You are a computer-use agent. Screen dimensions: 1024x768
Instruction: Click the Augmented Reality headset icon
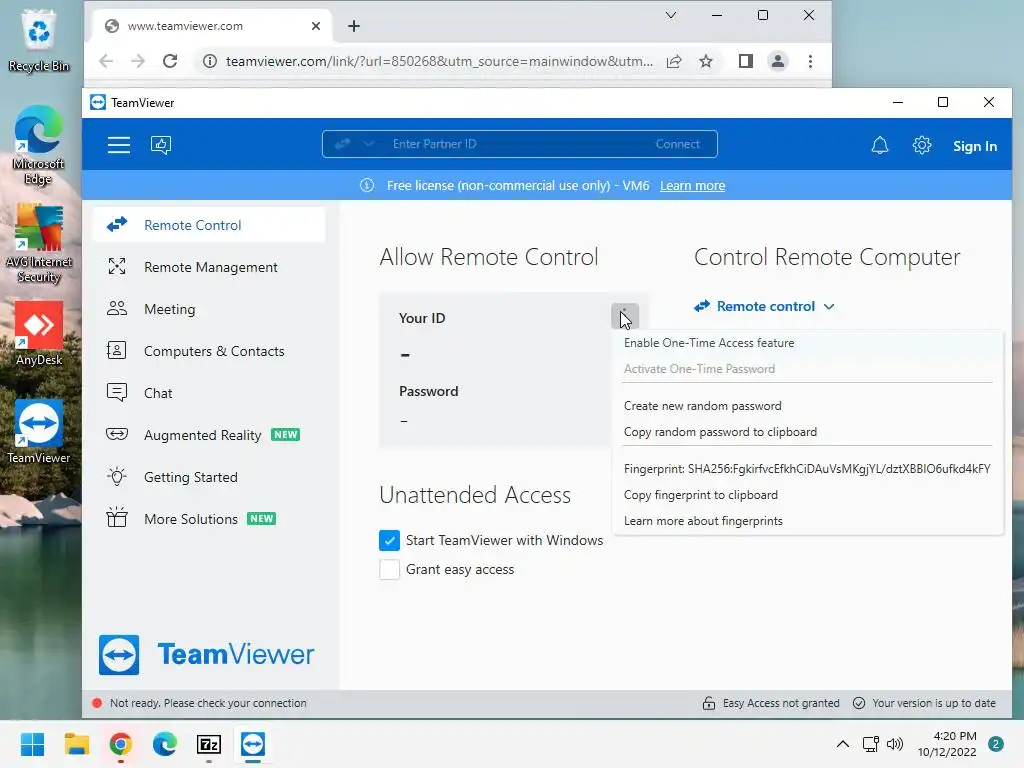117,434
